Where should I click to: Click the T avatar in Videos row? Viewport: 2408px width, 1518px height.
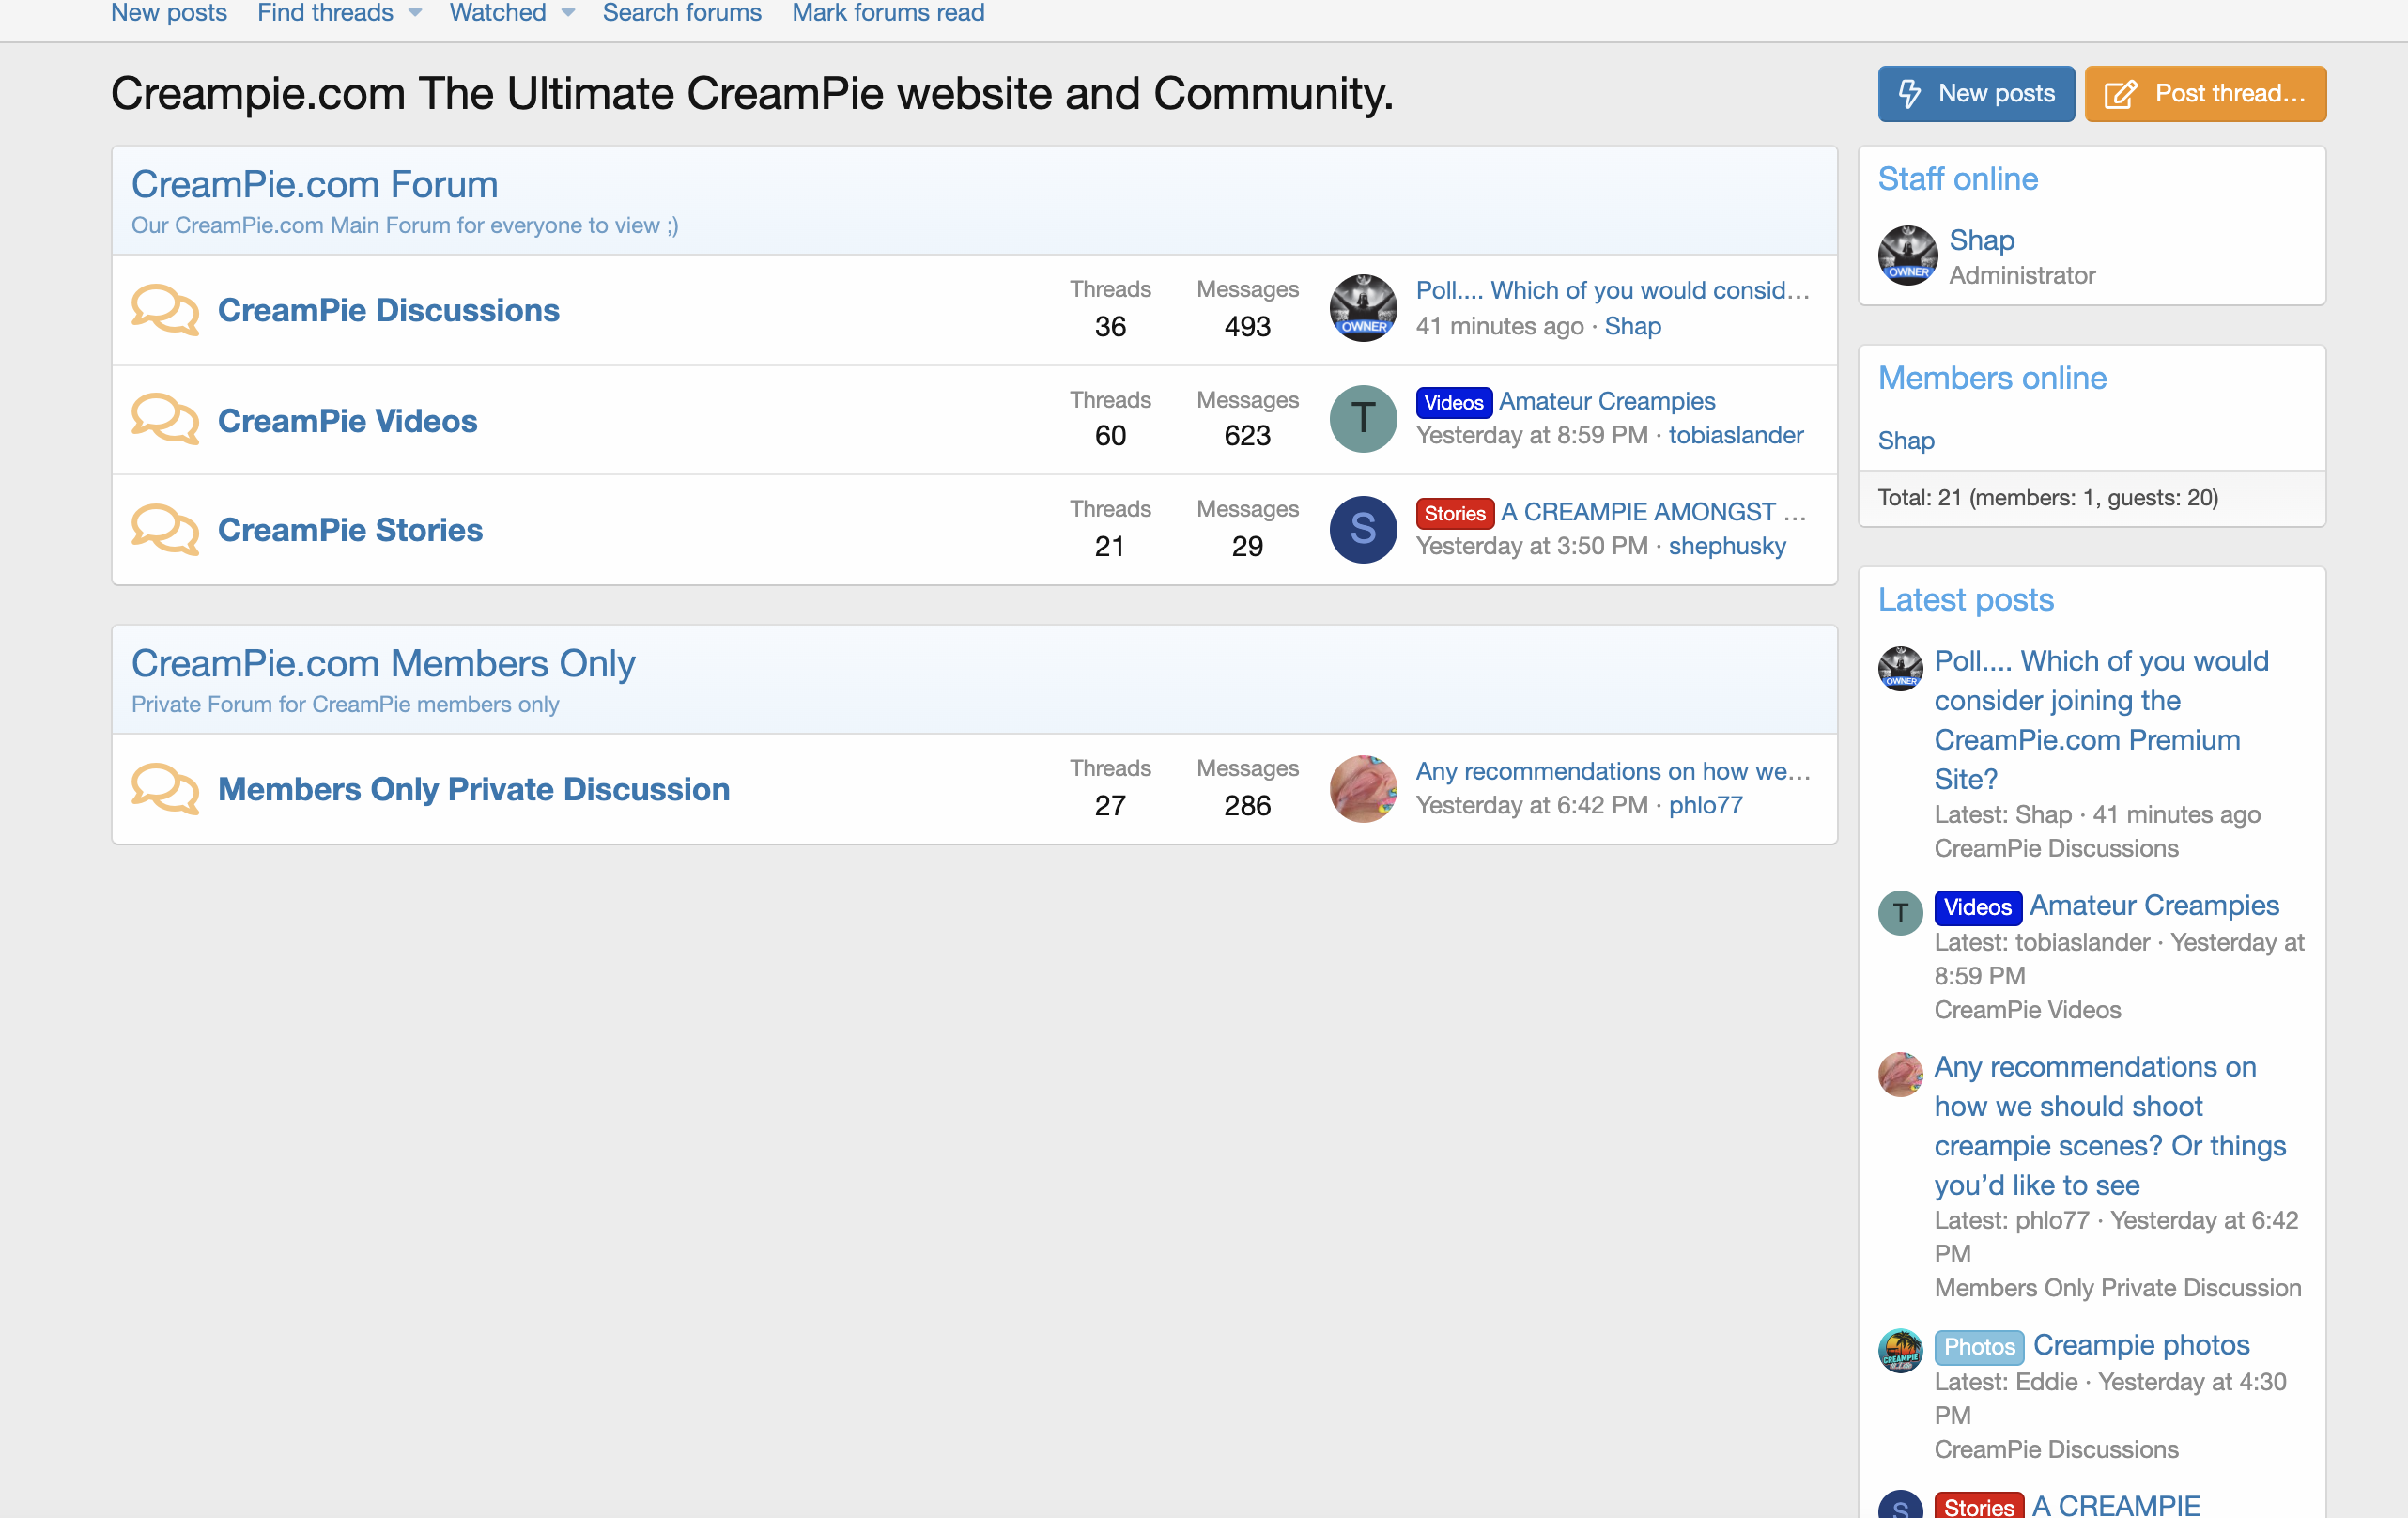click(x=1363, y=419)
